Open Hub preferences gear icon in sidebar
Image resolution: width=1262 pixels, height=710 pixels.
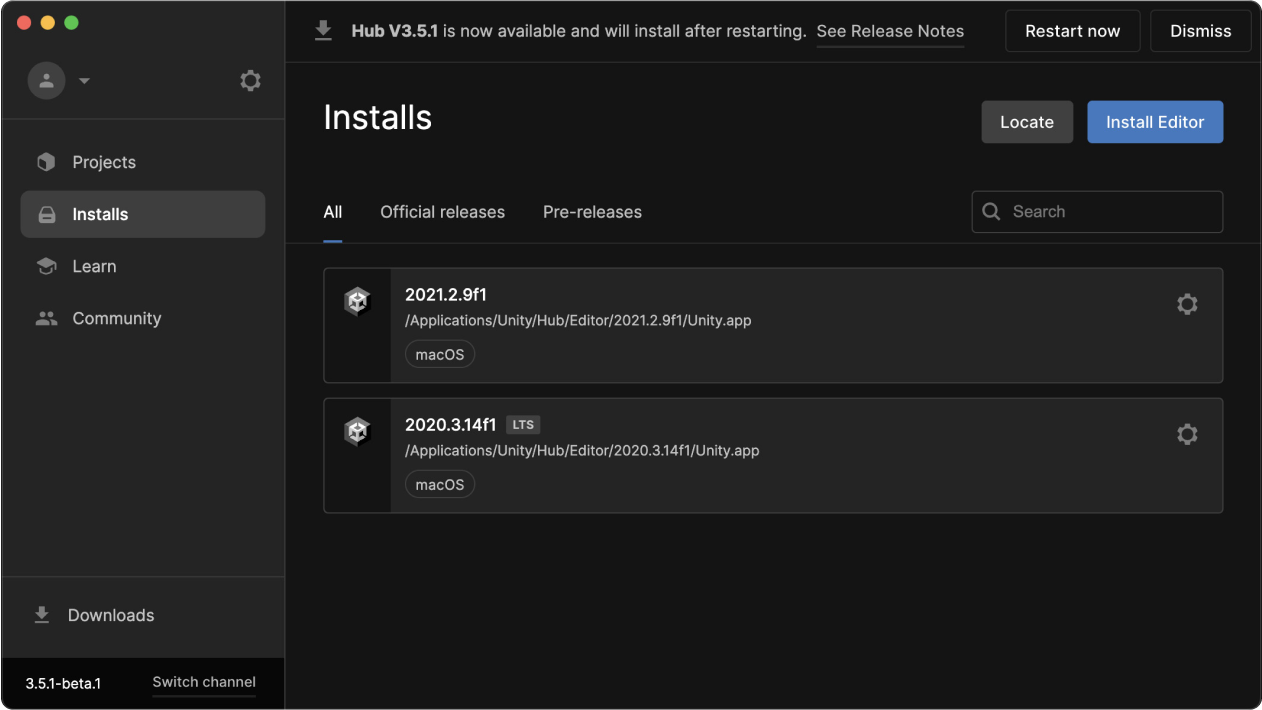(x=250, y=81)
